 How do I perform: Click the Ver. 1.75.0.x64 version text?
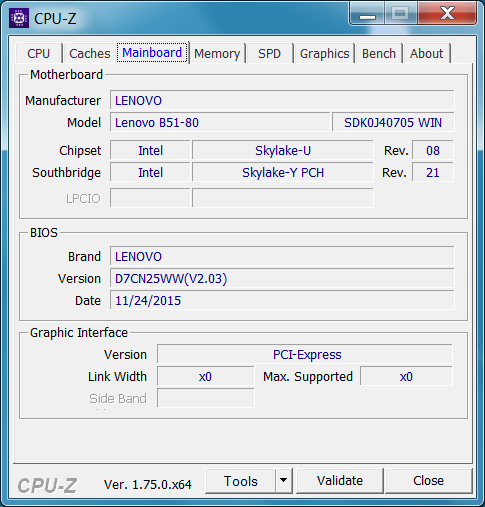coord(148,484)
